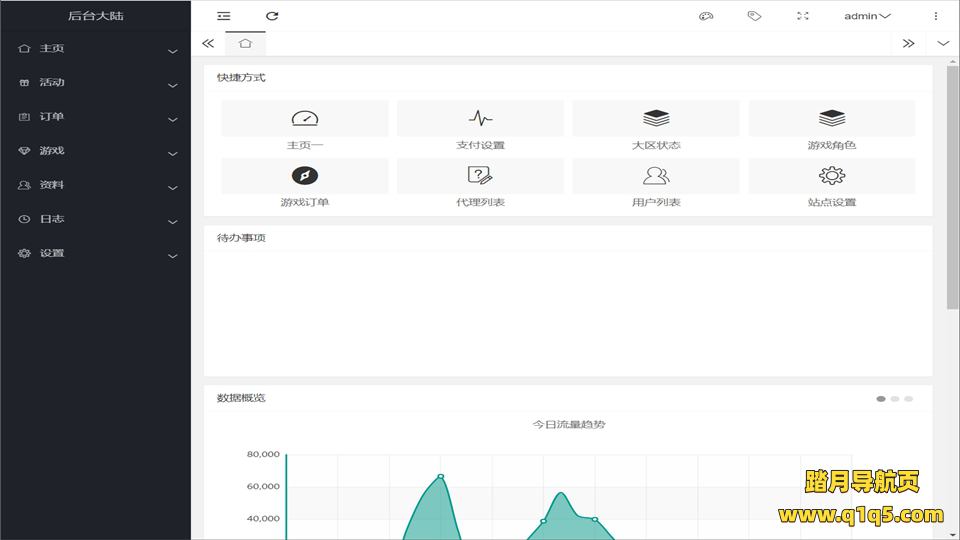
Task: Toggle the sidebar collapse icon
Action: click(x=224, y=16)
